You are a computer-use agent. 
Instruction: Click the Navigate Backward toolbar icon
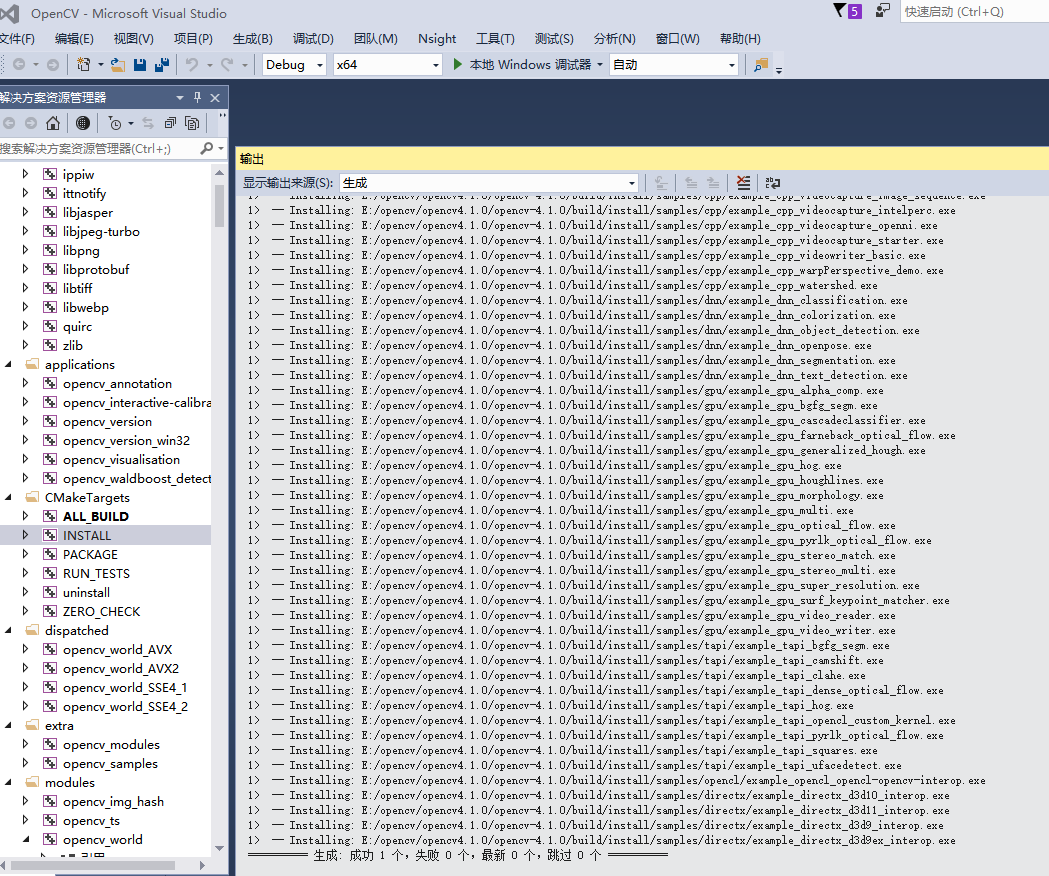pyautogui.click(x=19, y=64)
